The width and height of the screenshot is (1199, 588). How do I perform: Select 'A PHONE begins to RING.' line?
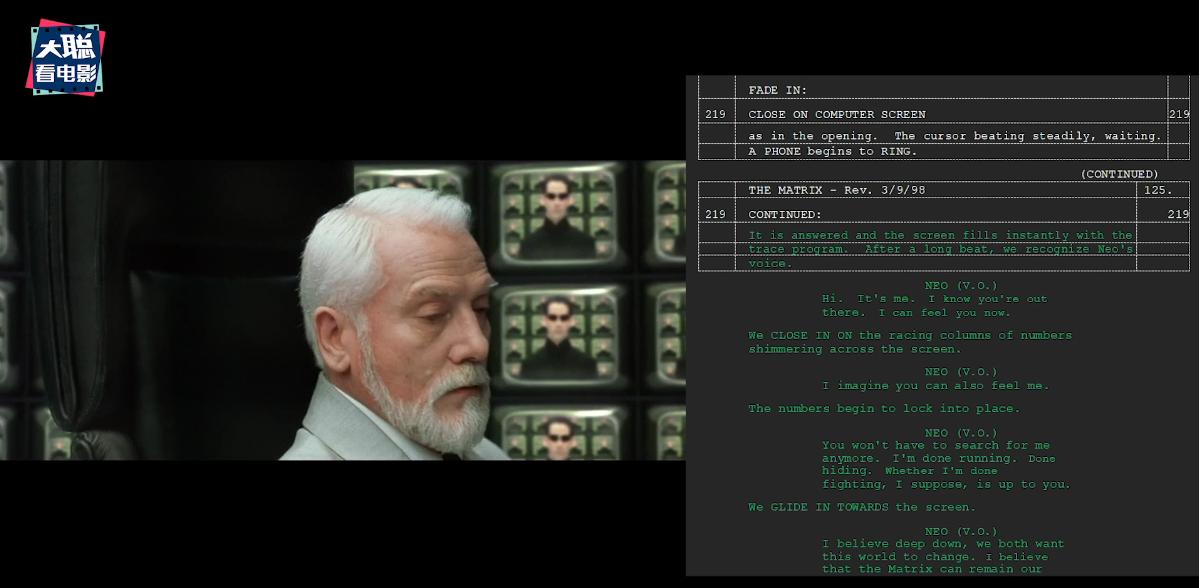tap(833, 151)
